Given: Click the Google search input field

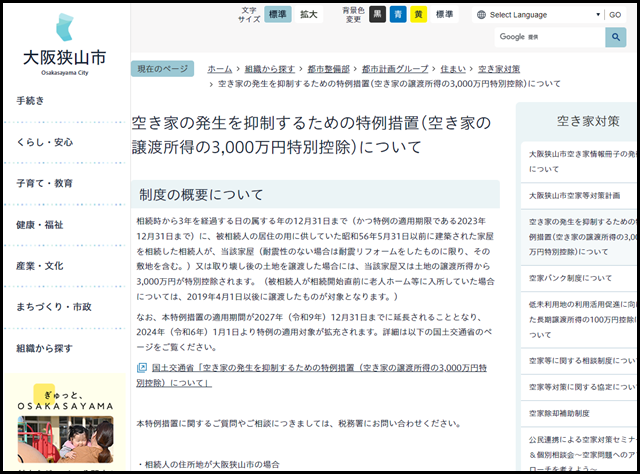Looking at the screenshot, I should (x=549, y=37).
